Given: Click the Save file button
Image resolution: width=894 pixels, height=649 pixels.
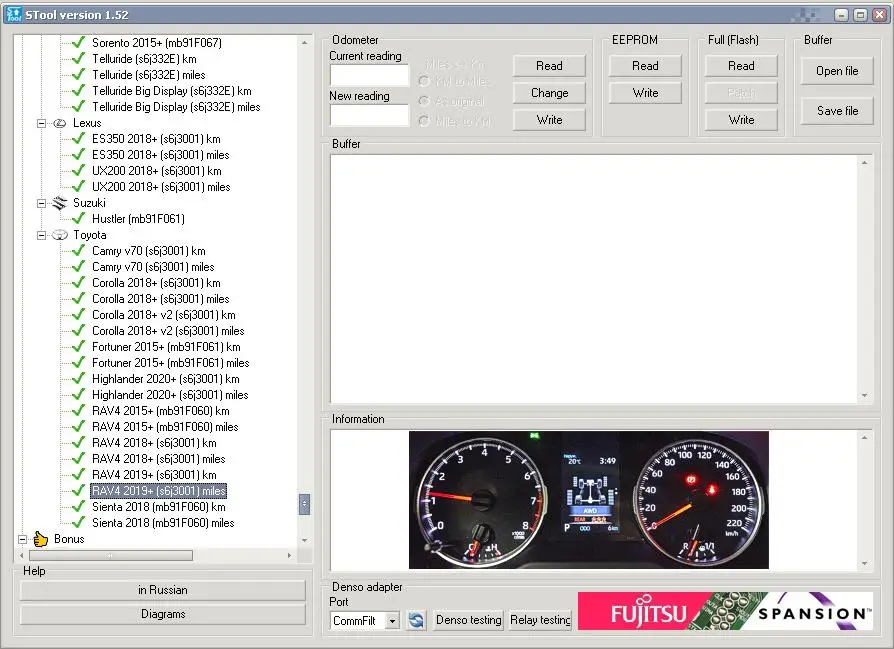Looking at the screenshot, I should (x=837, y=111).
